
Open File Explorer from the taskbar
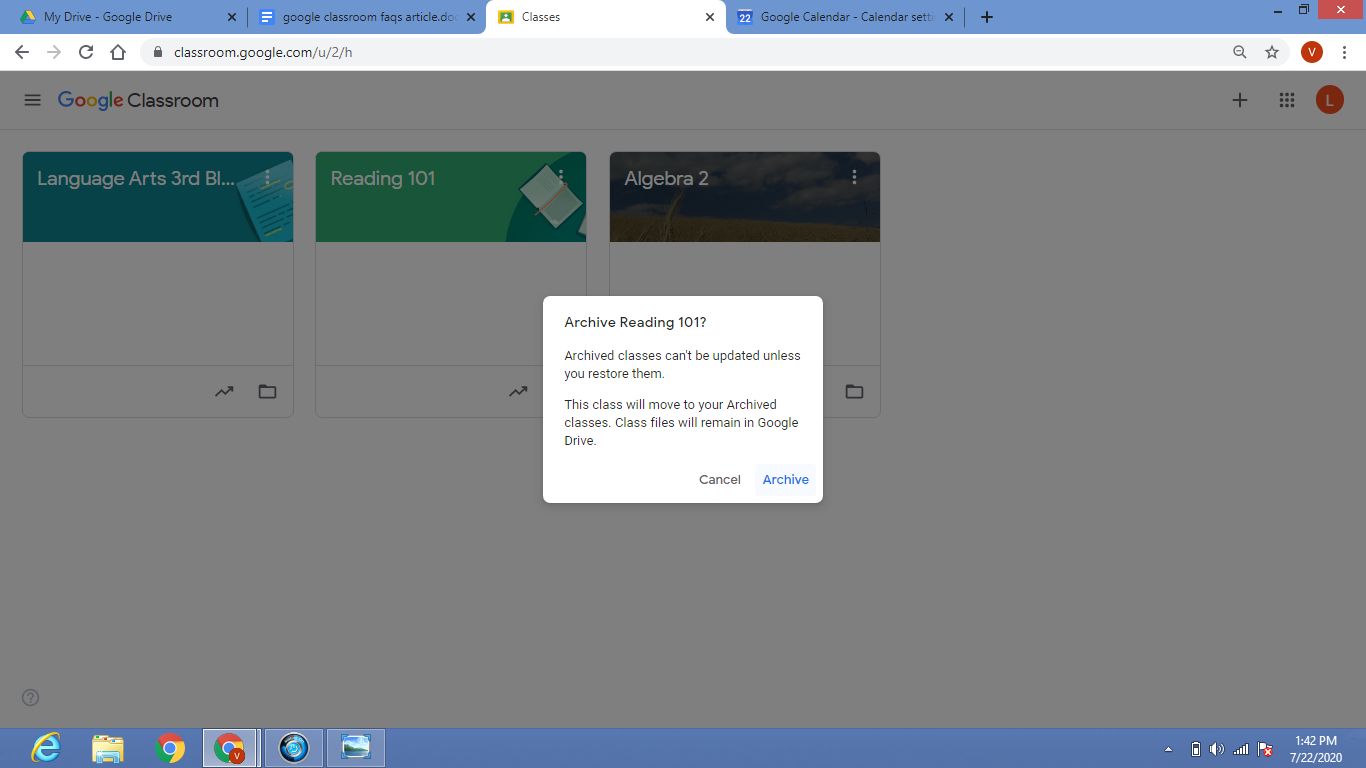pos(108,747)
